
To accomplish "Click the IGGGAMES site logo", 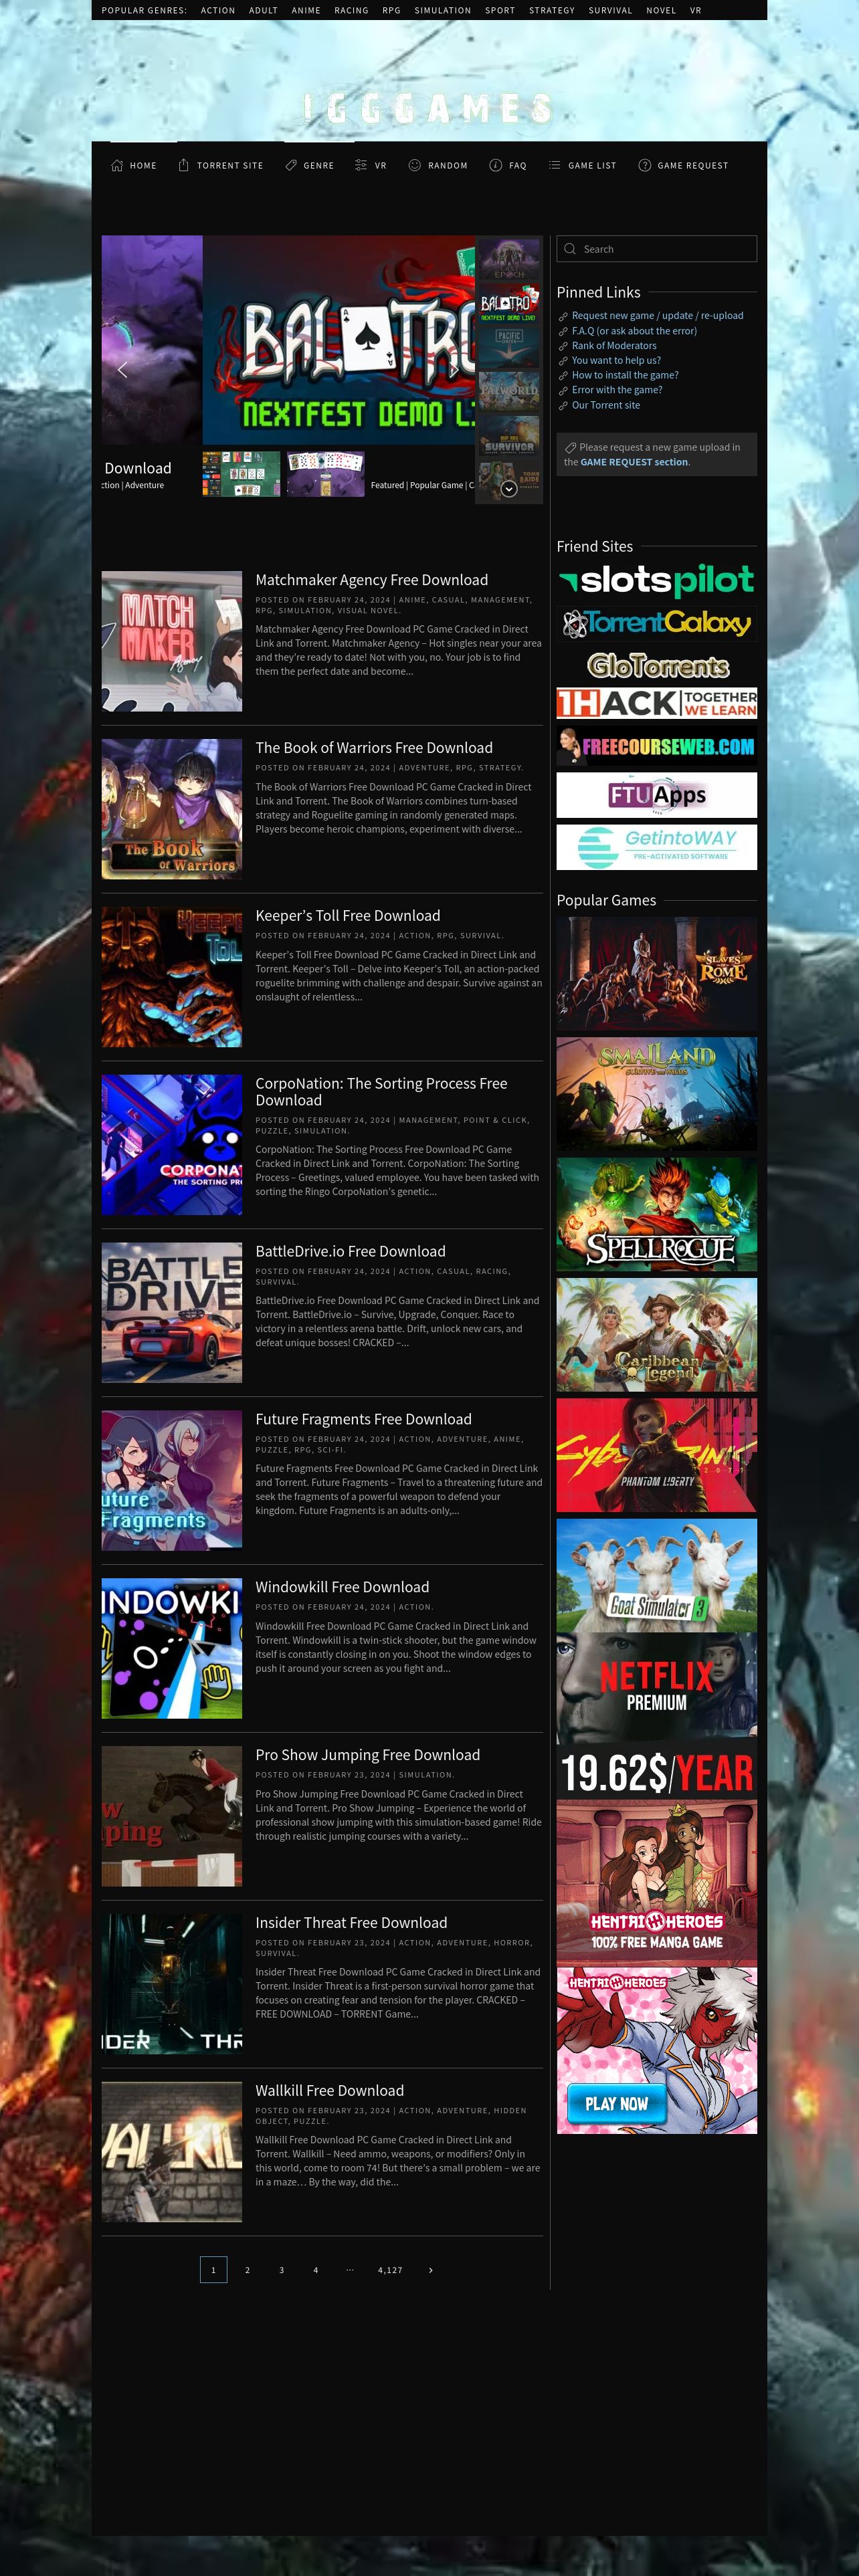I will tap(428, 108).
